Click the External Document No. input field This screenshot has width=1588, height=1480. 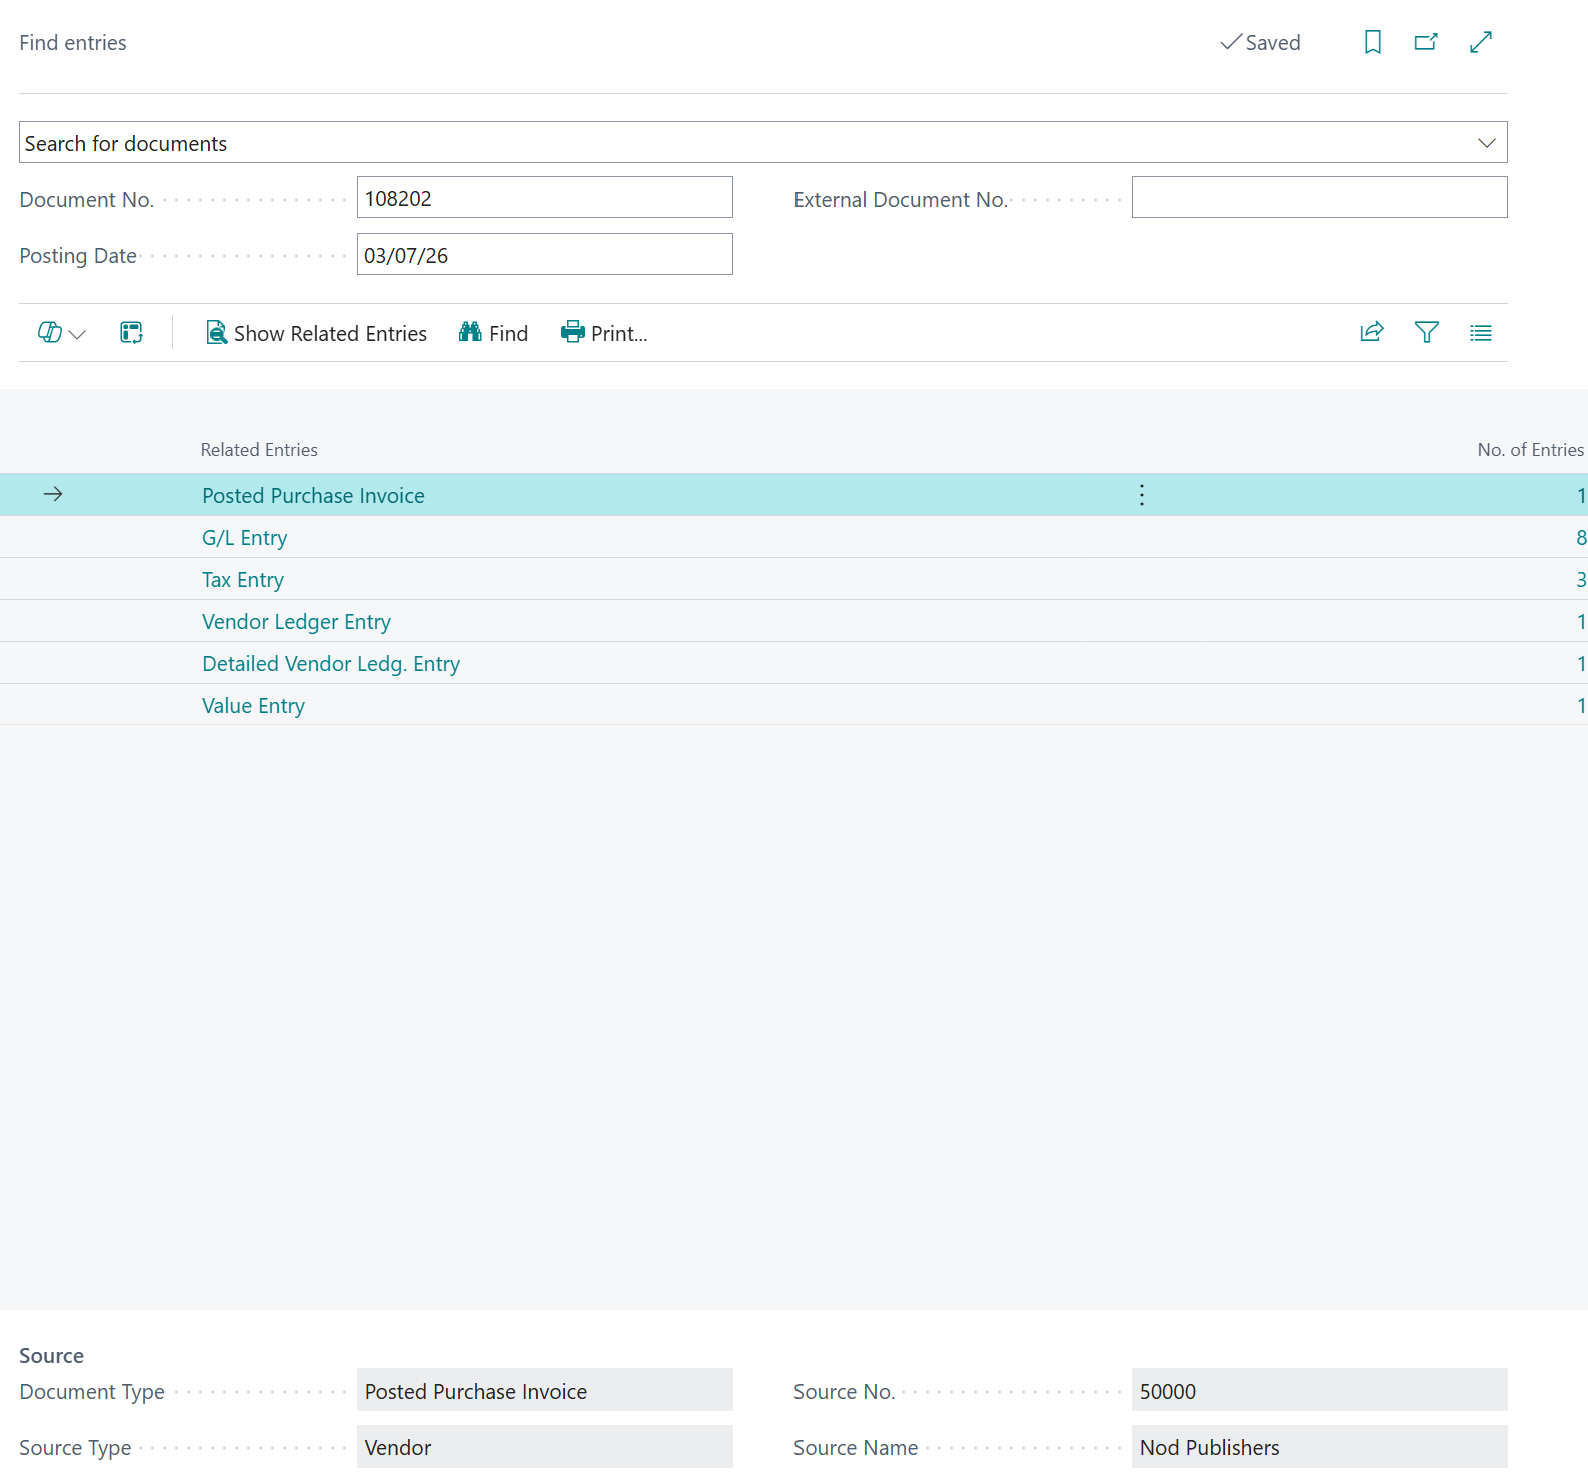1320,198
